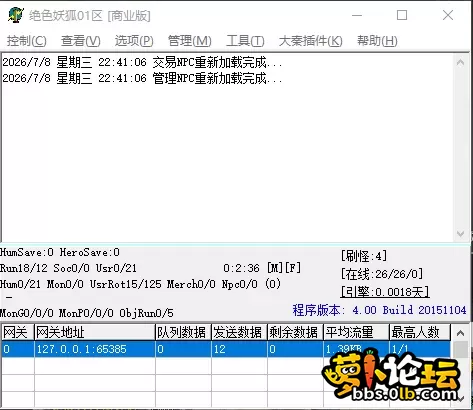
Task: Open the 管理(M) menu
Action: click(x=189, y=41)
